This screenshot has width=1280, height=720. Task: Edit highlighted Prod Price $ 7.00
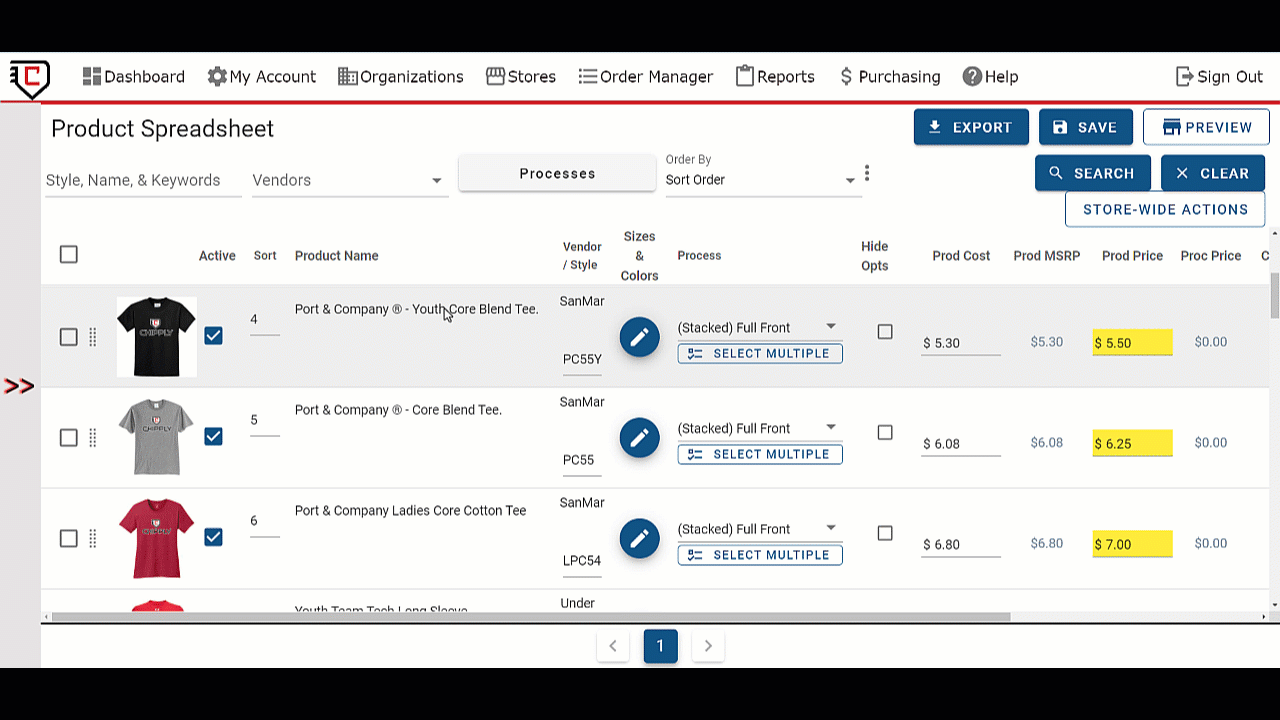[x=1132, y=545]
